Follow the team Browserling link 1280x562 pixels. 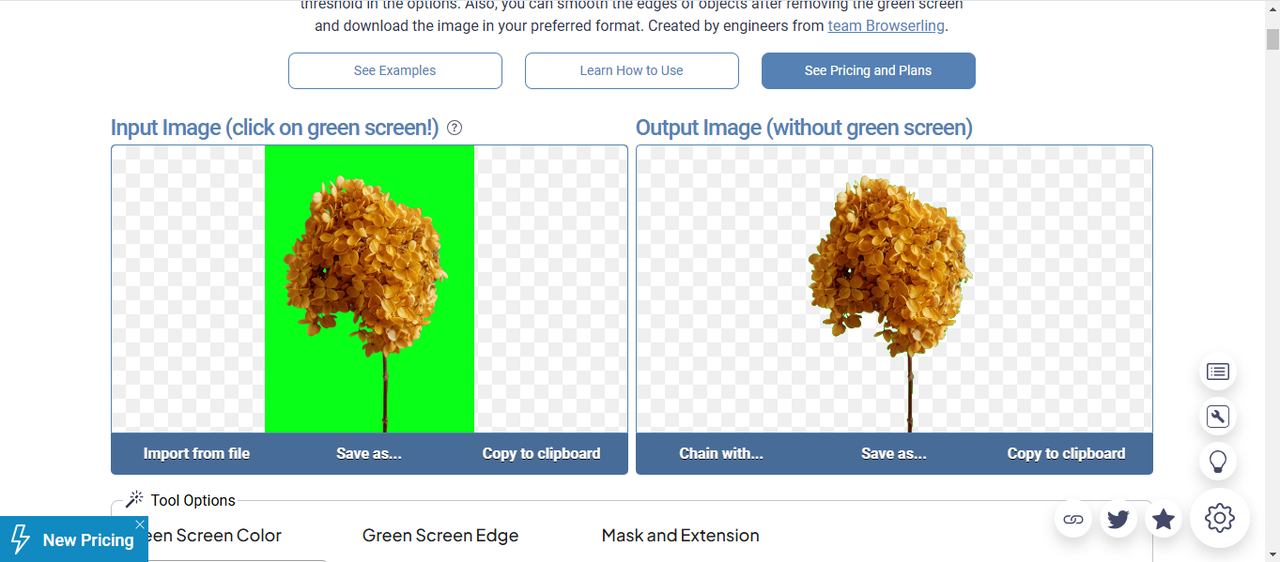pyautogui.click(x=886, y=26)
